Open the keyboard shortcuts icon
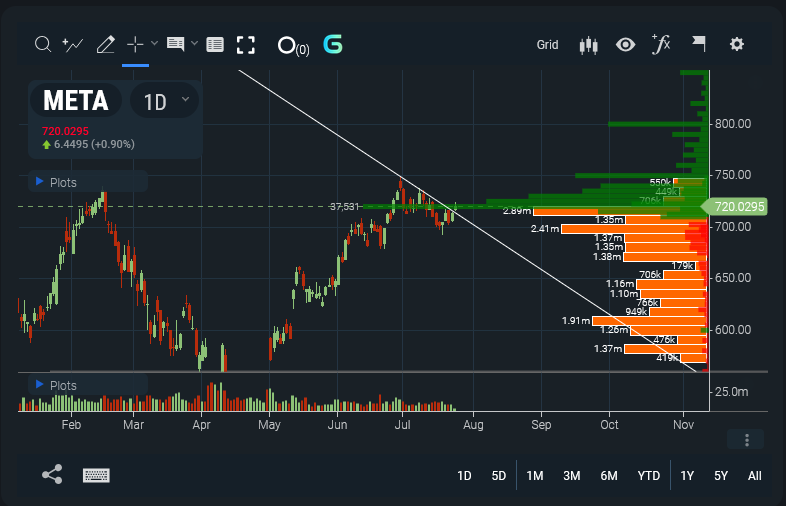786x506 pixels. [x=96, y=475]
